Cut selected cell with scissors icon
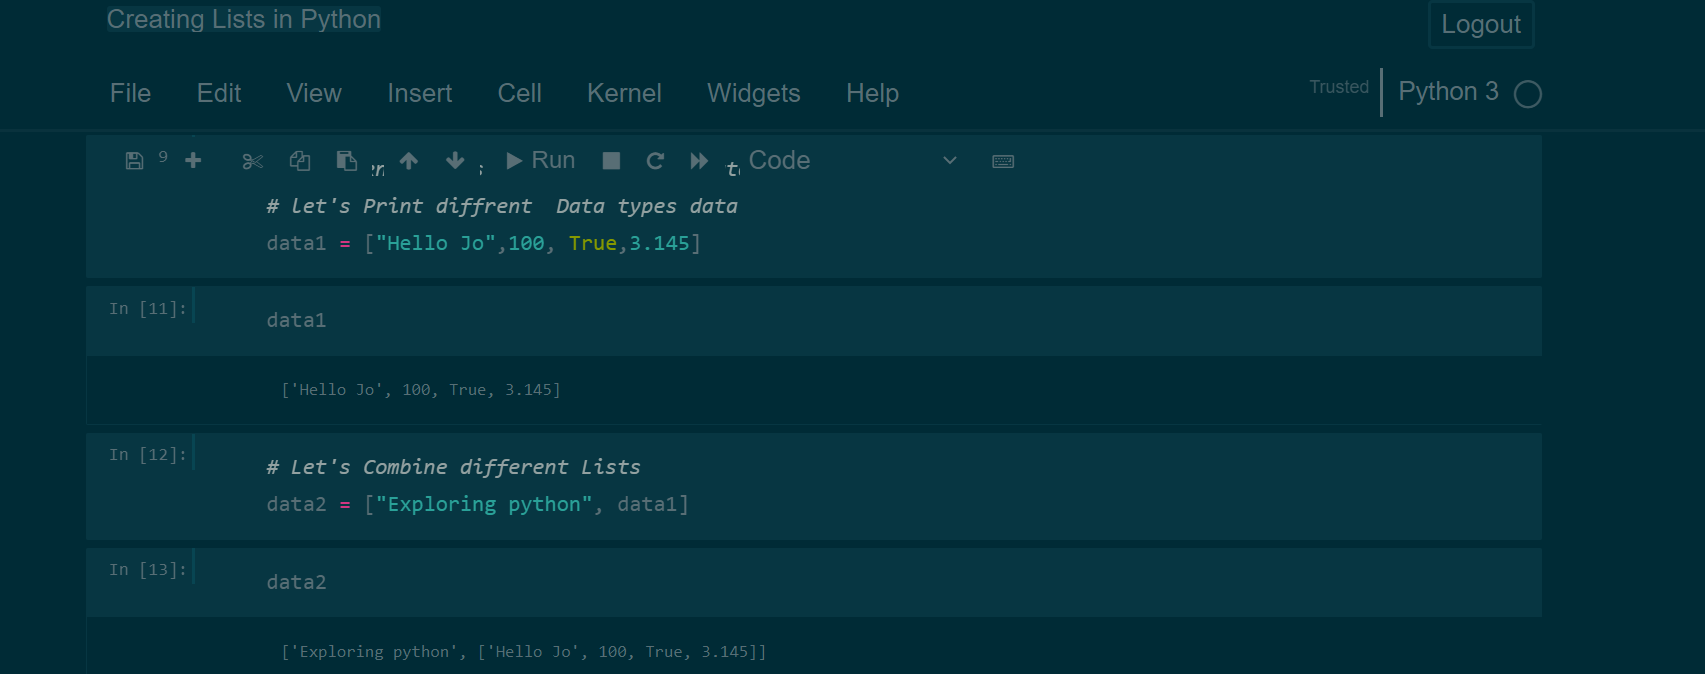Viewport: 1705px width, 674px height. point(252,161)
